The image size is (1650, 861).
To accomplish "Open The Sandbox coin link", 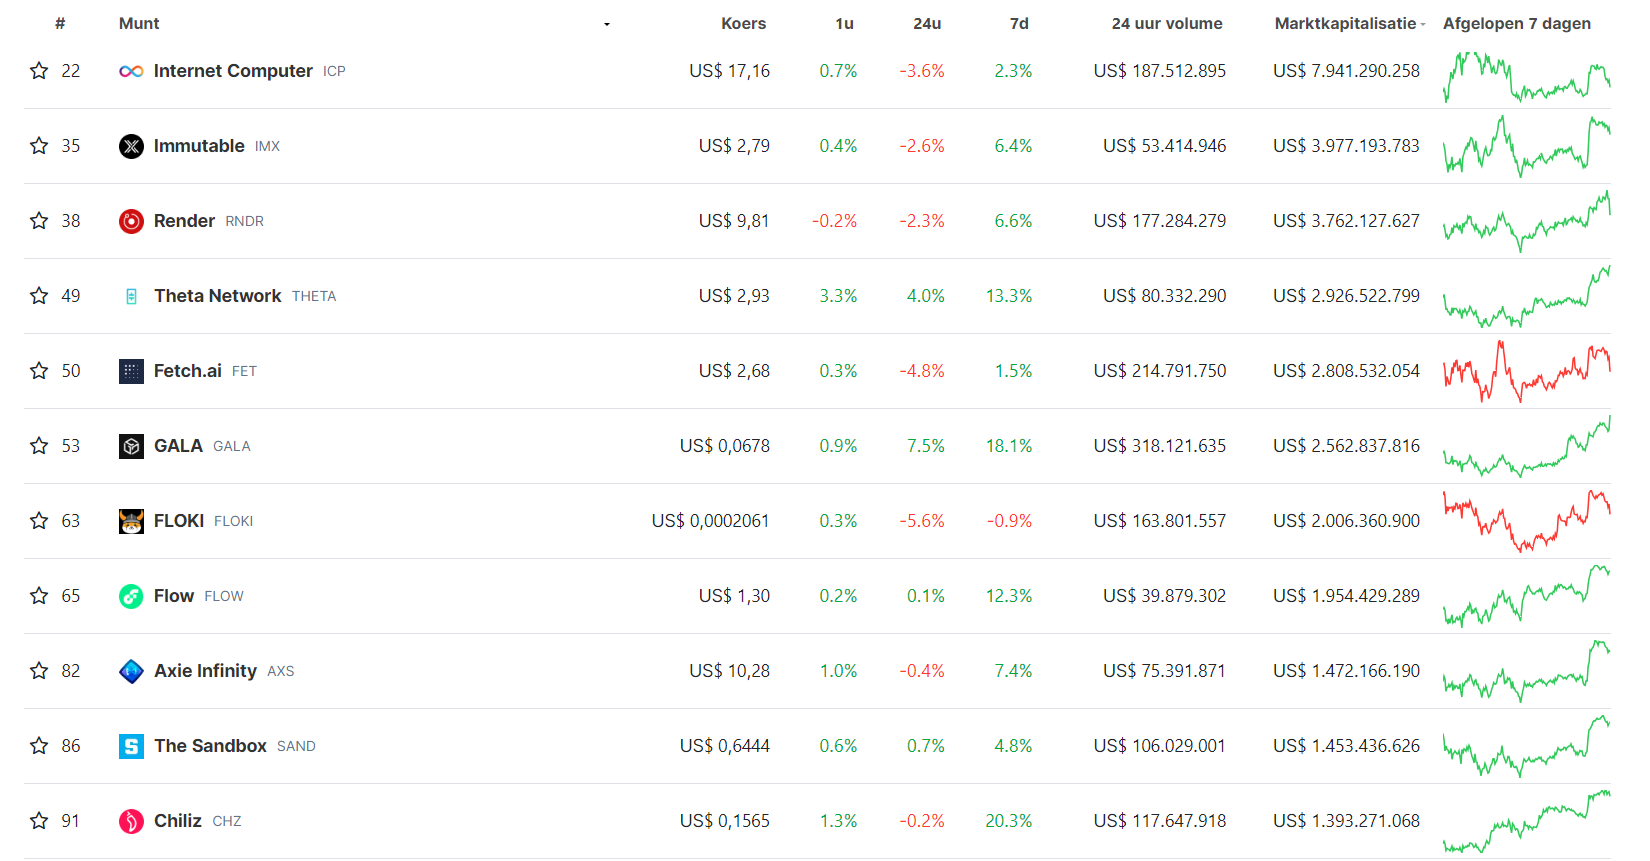I will (210, 746).
